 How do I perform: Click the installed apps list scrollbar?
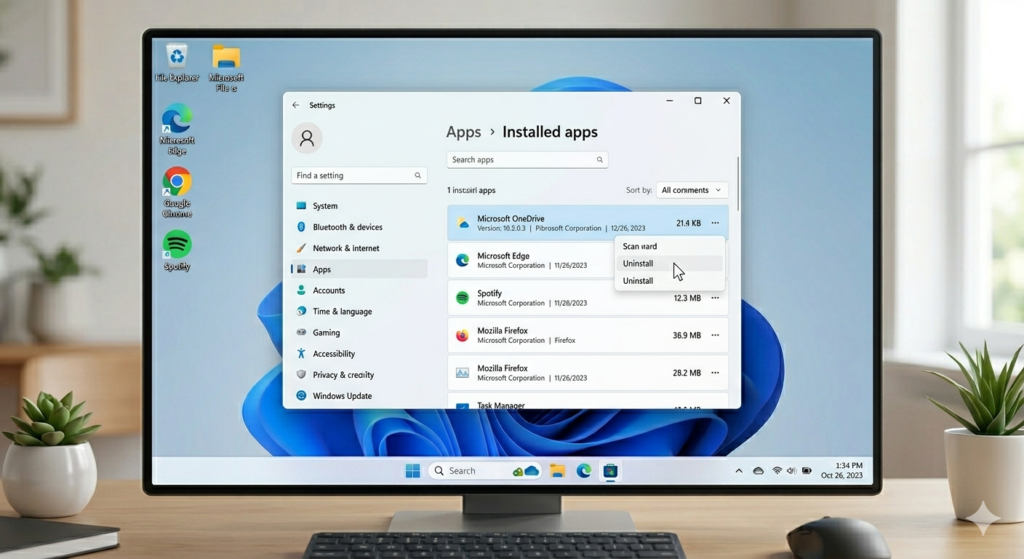pyautogui.click(x=738, y=184)
